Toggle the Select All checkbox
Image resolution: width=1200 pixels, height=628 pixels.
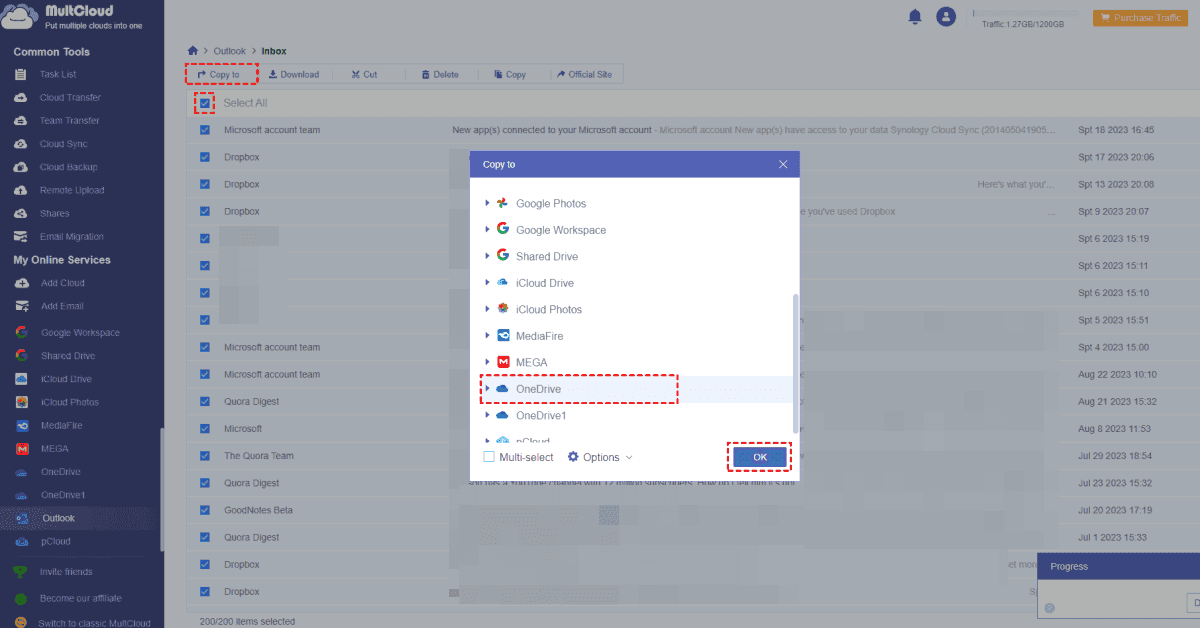(205, 103)
